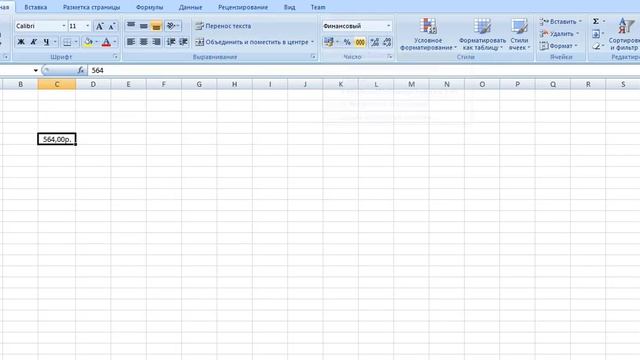Open text orientation options
Viewport: 640px width, 360px height.
(173, 26)
